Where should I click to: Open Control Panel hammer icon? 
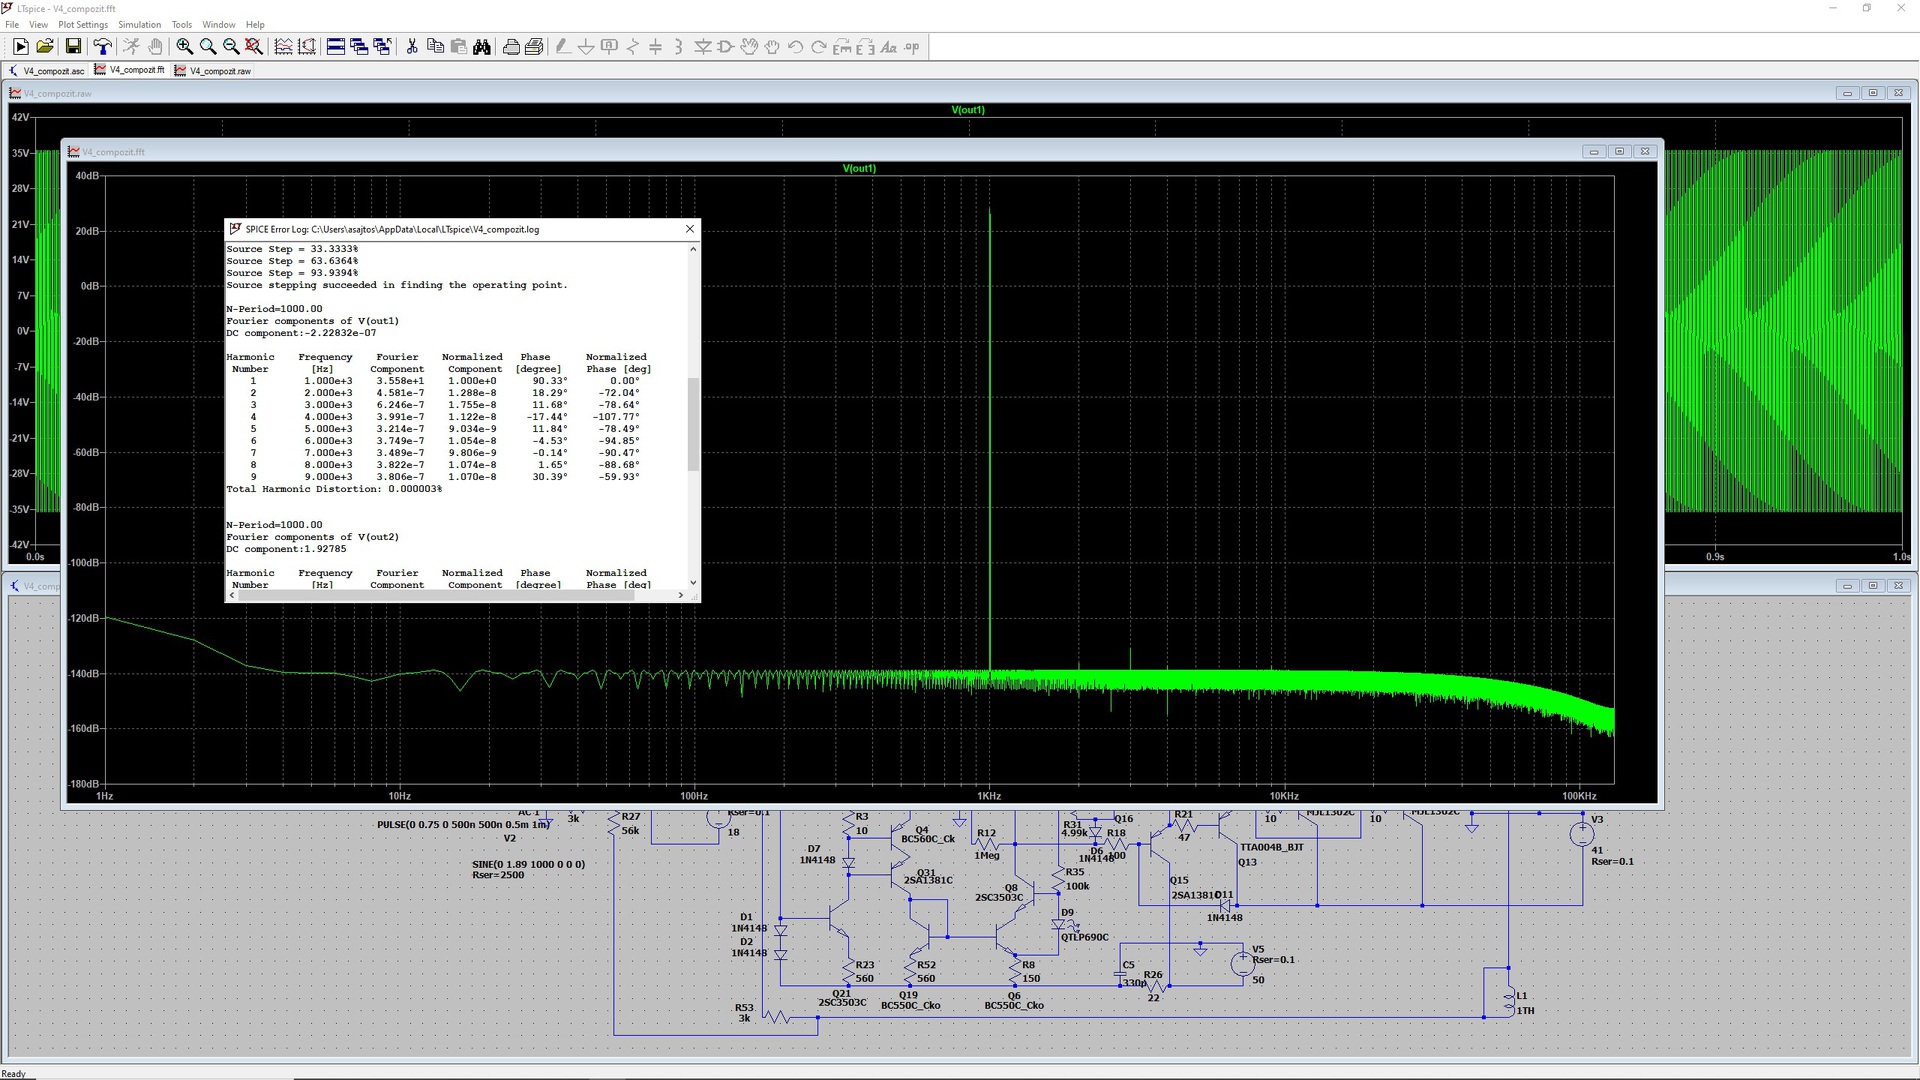102,47
